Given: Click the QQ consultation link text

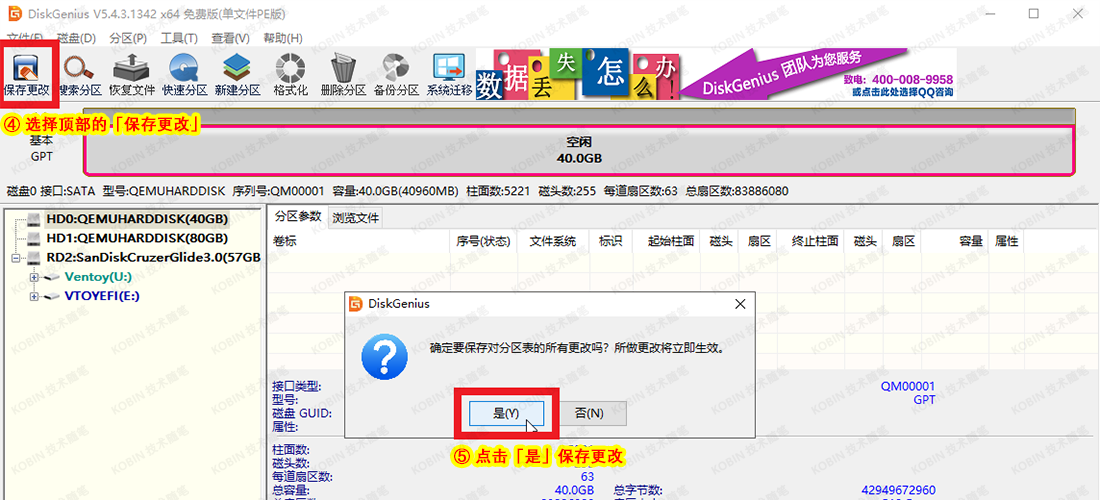Looking at the screenshot, I should (901, 92).
